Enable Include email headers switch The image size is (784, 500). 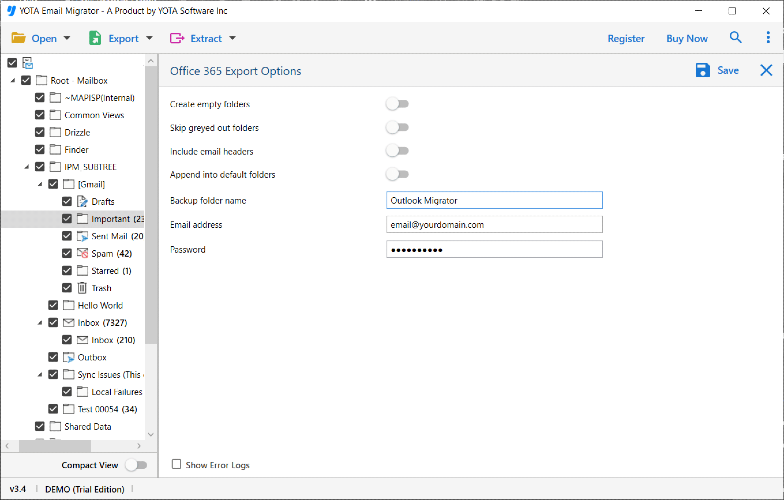pos(398,150)
